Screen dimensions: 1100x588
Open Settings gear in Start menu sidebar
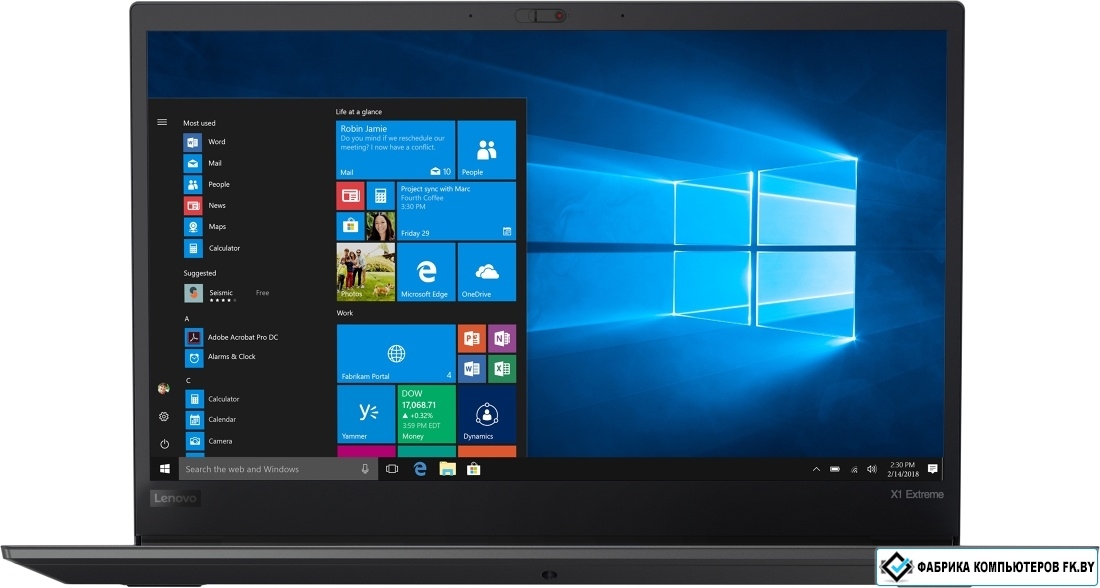pyautogui.click(x=164, y=416)
